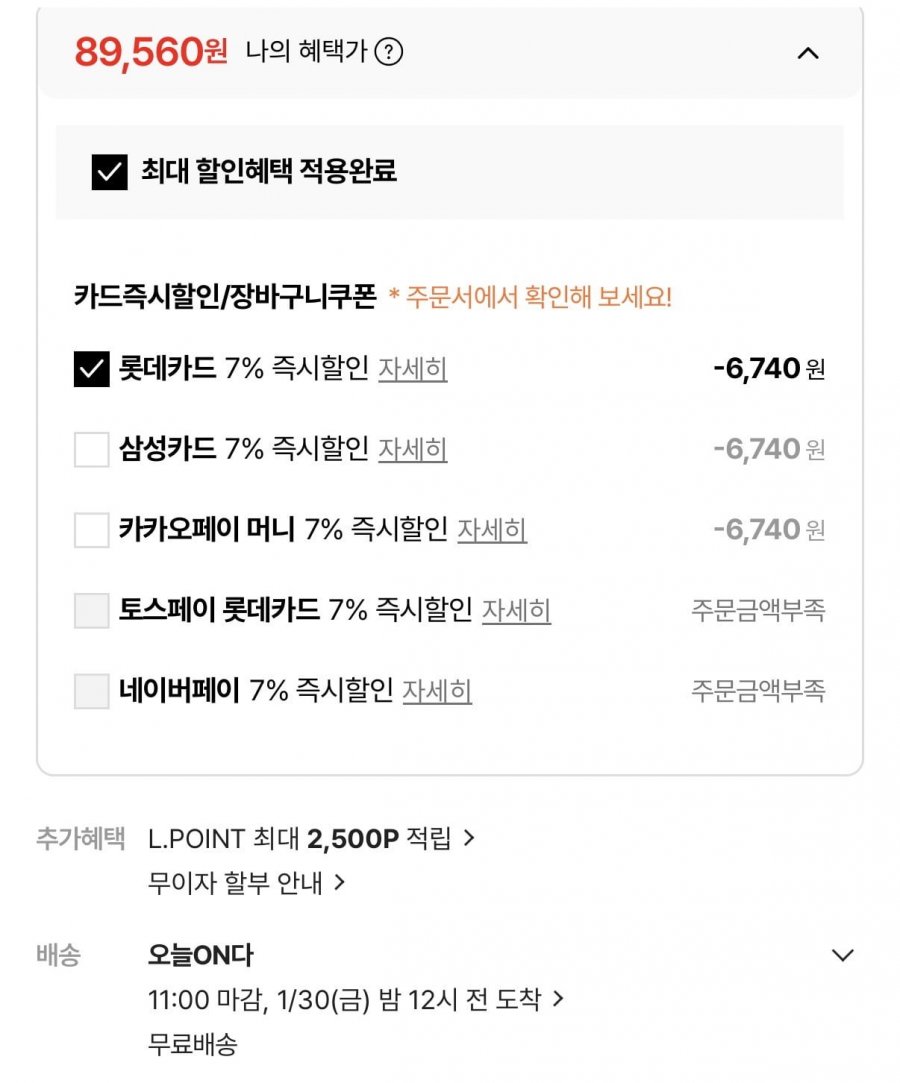This screenshot has height=1083, width=900.
Task: Click the disabled 네이버페이 checkbox
Action: click(x=92, y=691)
